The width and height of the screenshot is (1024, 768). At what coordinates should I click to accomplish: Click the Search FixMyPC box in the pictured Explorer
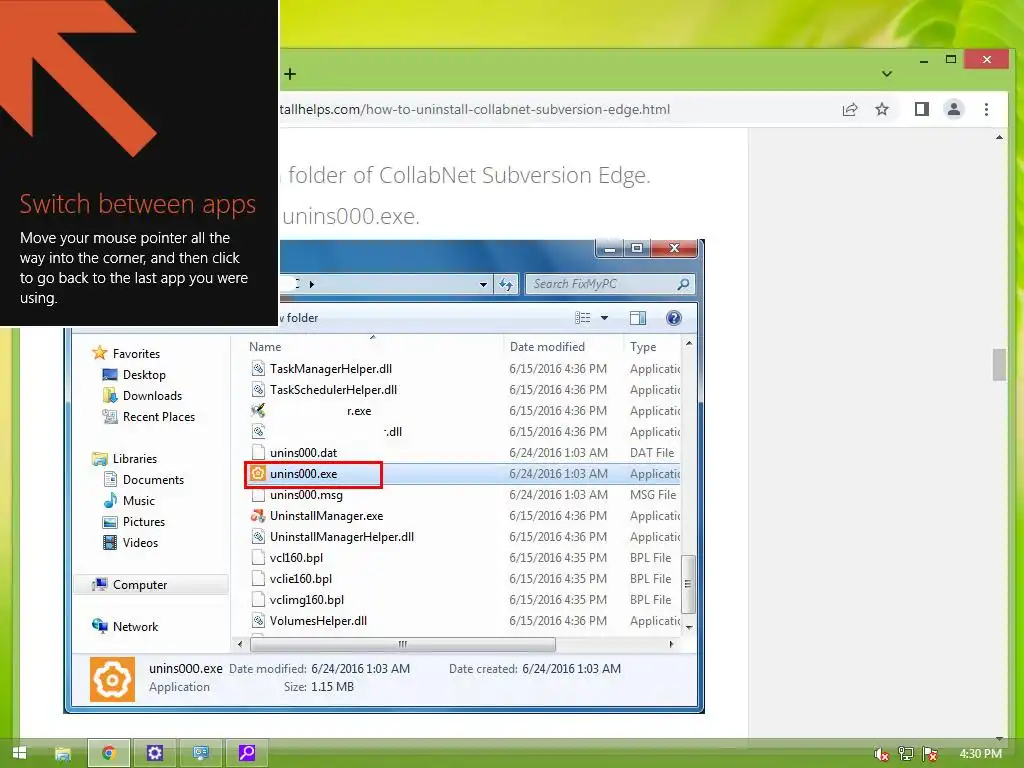tap(609, 284)
